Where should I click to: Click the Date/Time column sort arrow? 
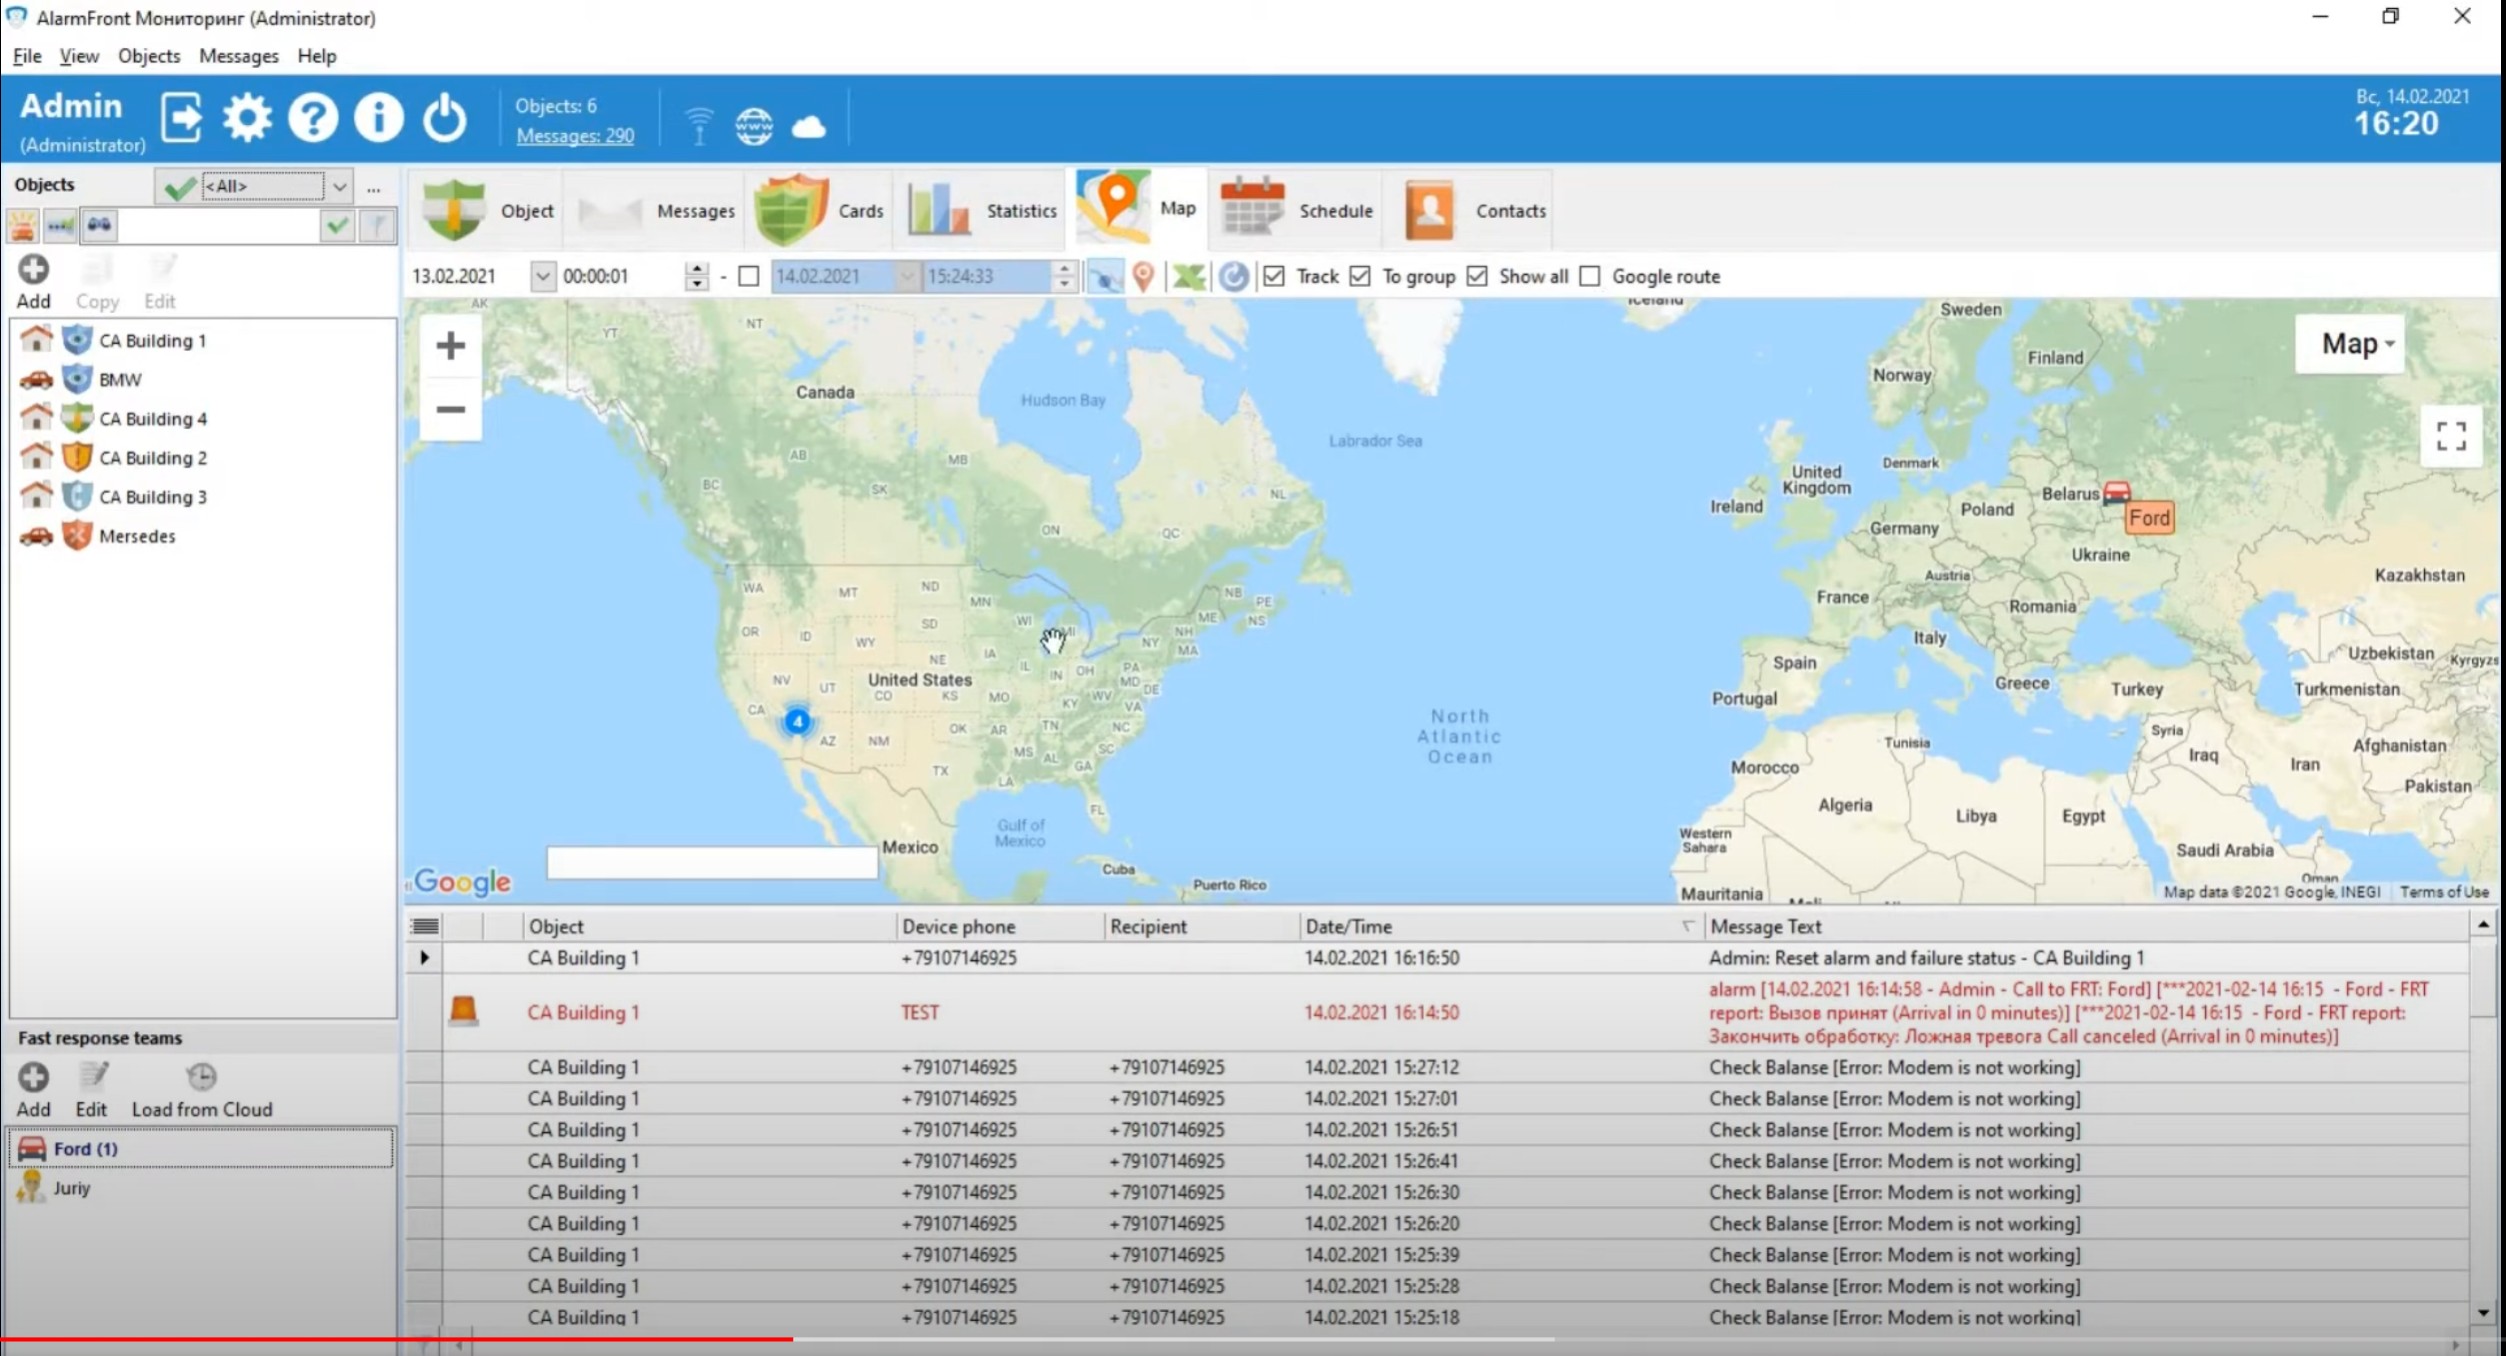[x=1688, y=926]
